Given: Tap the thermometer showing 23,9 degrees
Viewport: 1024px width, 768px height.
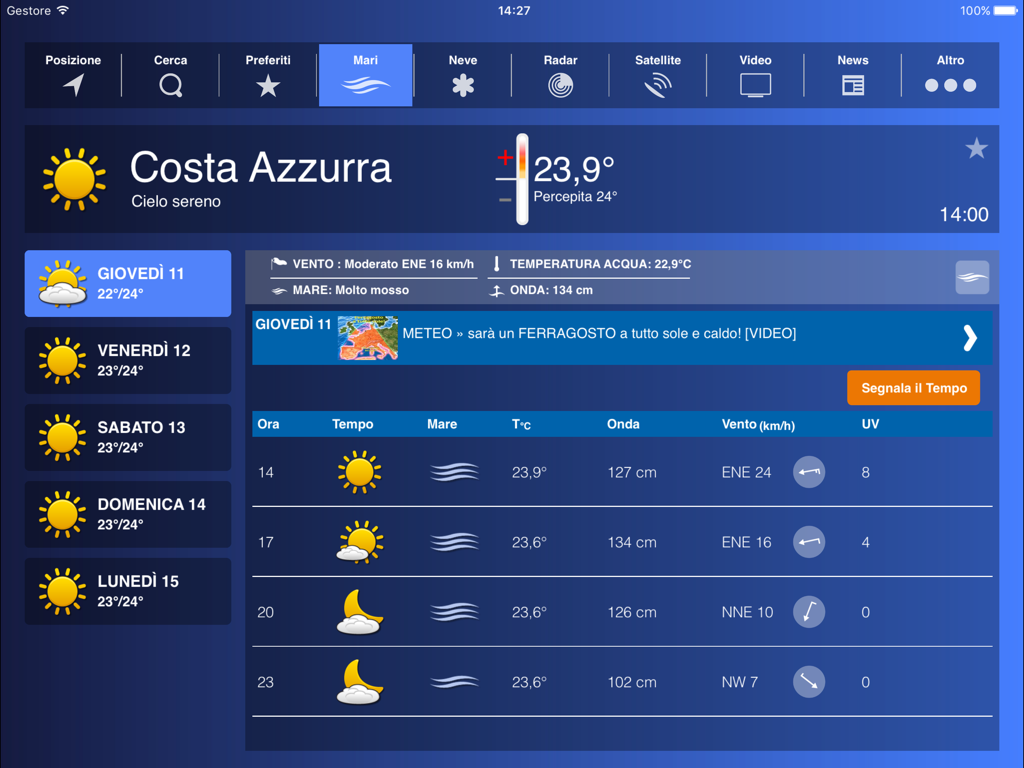Looking at the screenshot, I should click(x=520, y=178).
